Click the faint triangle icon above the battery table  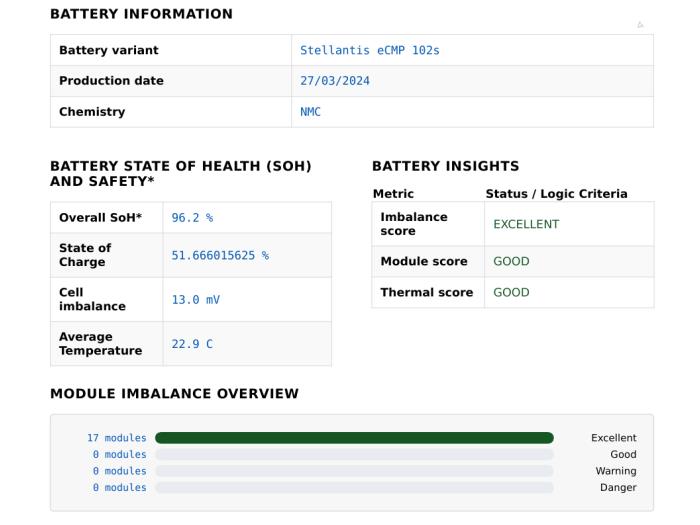pos(640,25)
